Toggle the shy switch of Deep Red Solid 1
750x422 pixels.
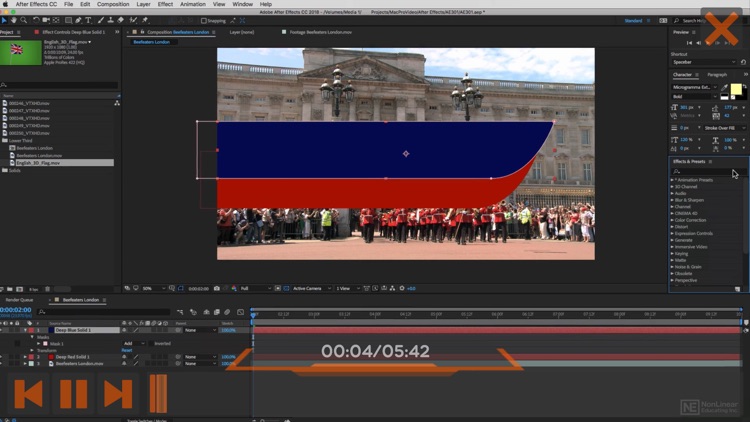[124, 357]
